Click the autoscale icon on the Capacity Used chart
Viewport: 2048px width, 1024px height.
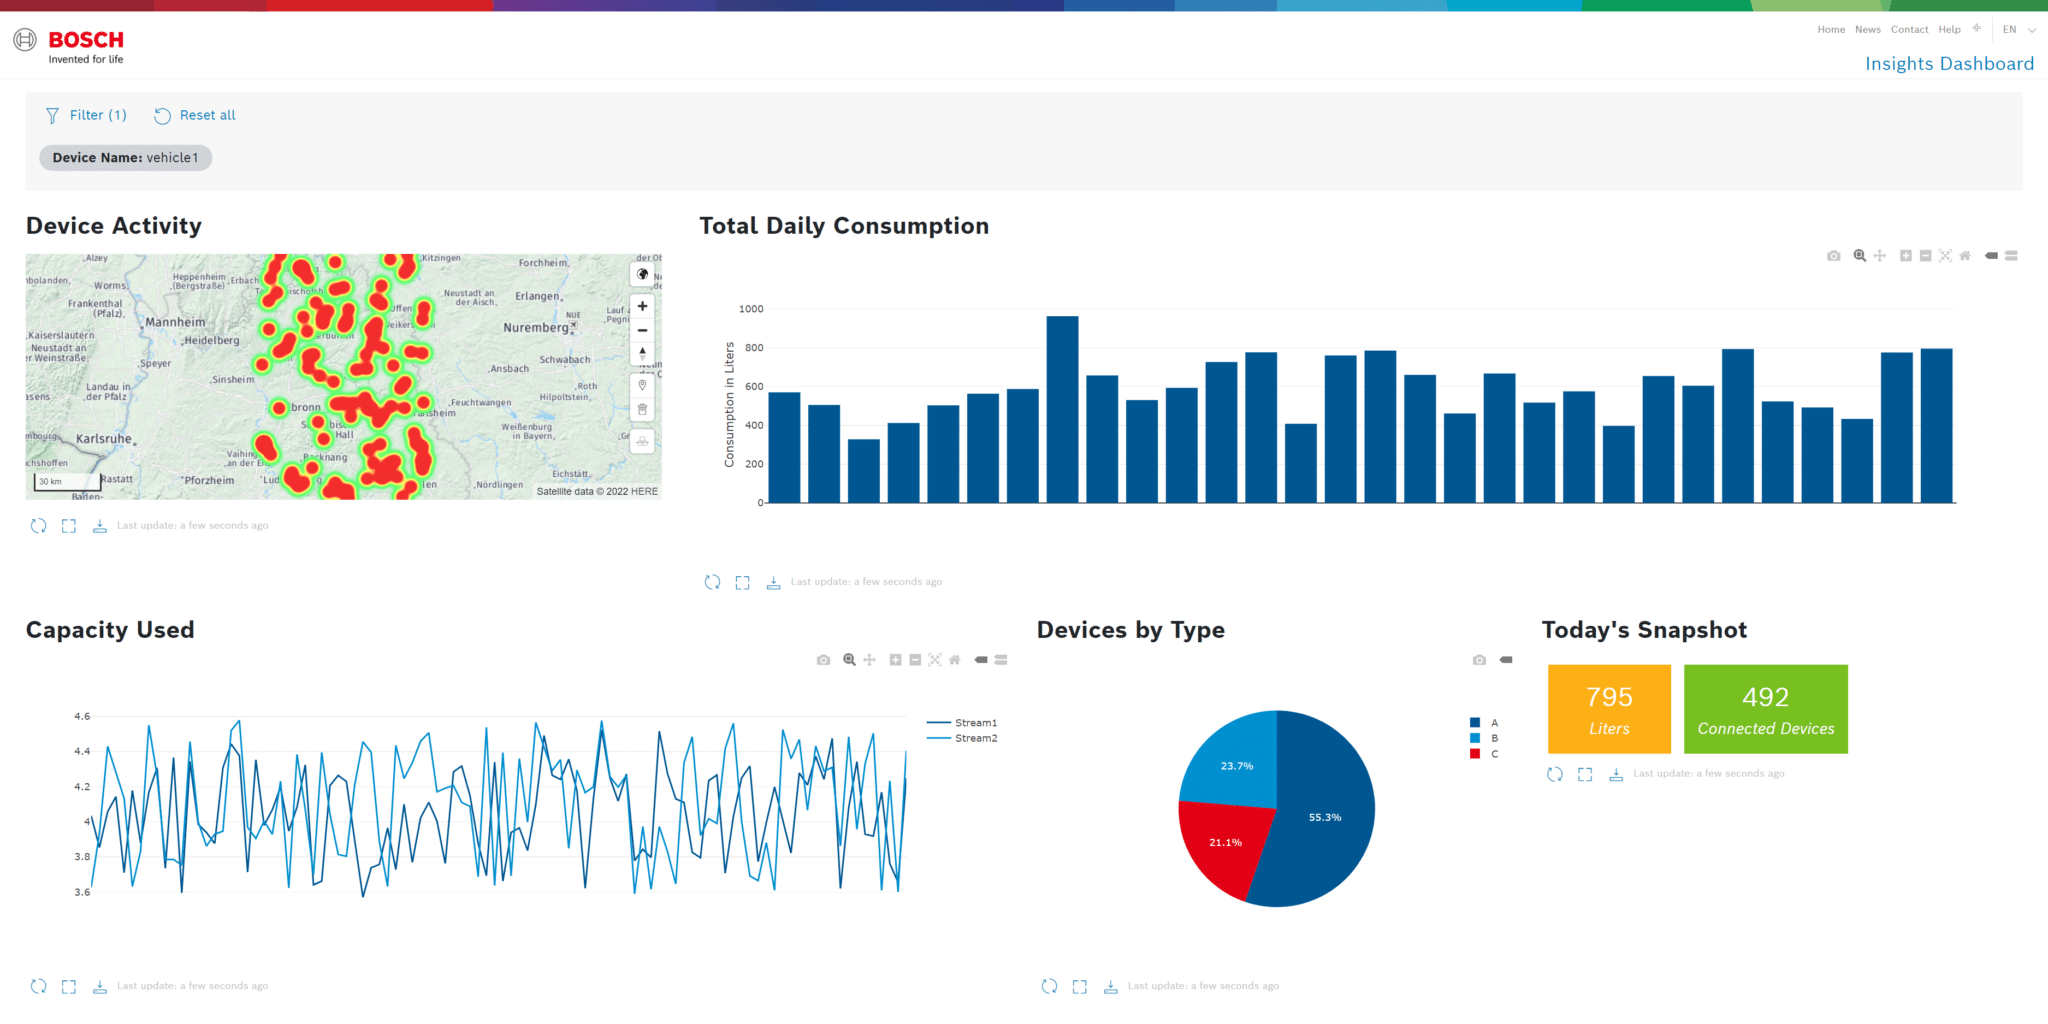935,659
